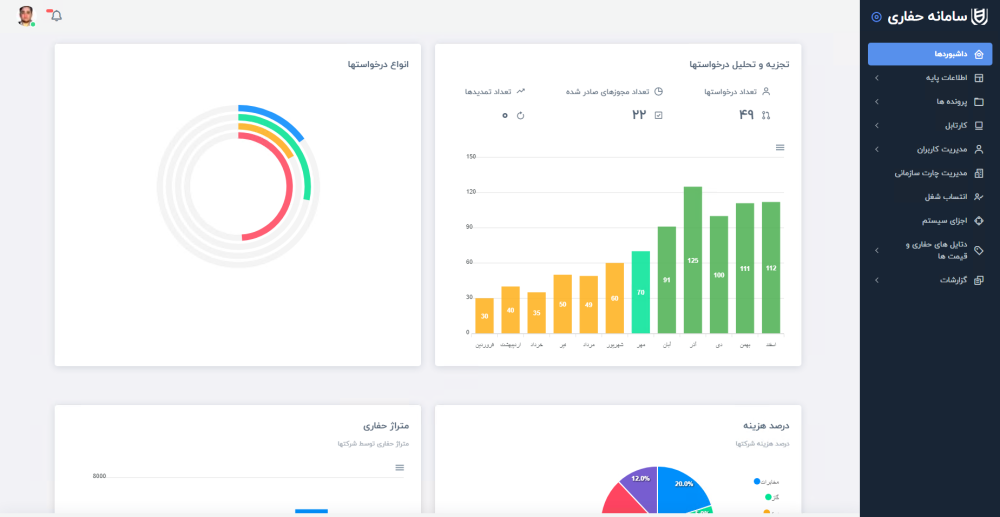Click the مدیریت کاربران user icon
The height and width of the screenshot is (517, 1000).
coord(979,149)
